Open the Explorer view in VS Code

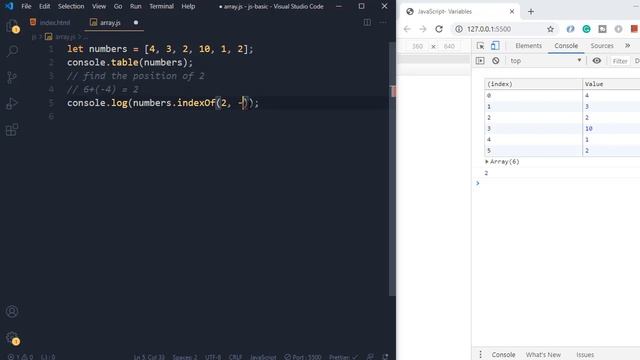click(12, 26)
